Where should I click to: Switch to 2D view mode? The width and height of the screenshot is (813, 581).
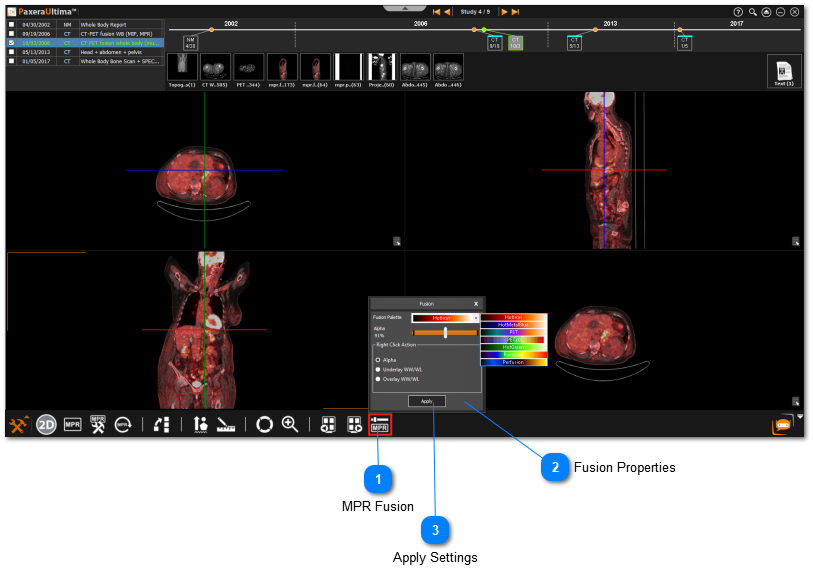coord(46,425)
